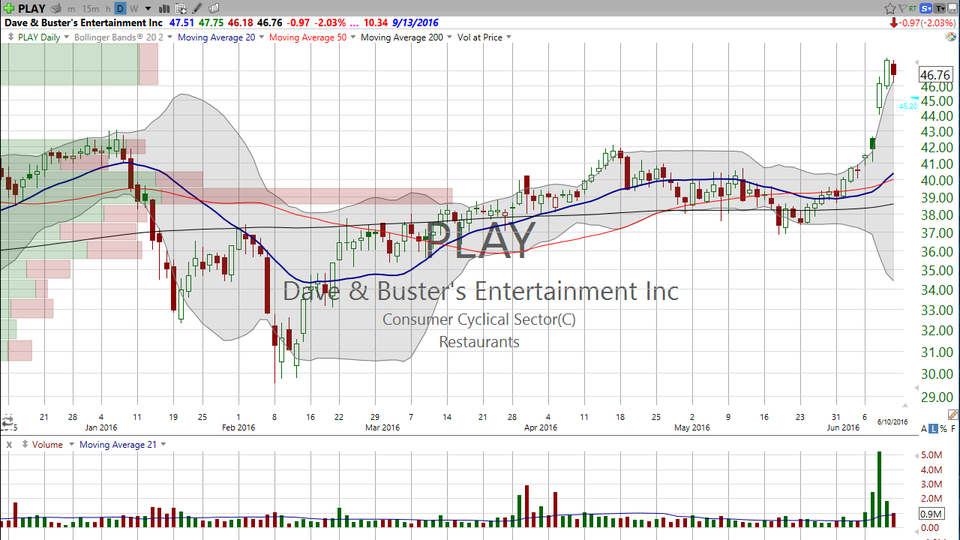
Task: Click the up-down arrows beside Volume
Action: pos(24,444)
